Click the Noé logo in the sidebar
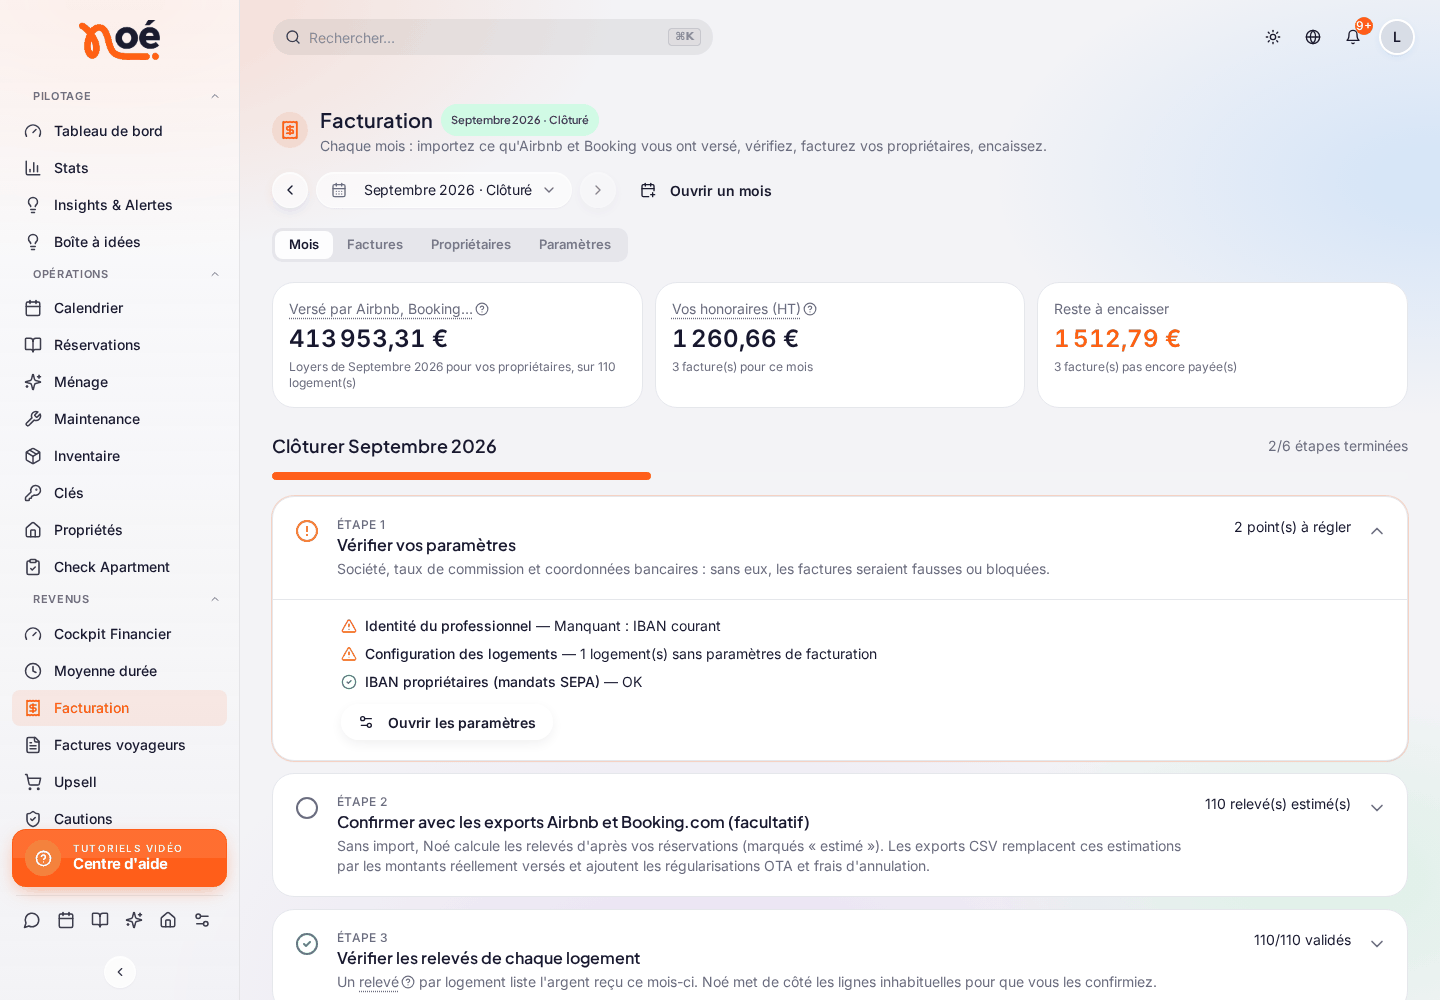 click(119, 40)
